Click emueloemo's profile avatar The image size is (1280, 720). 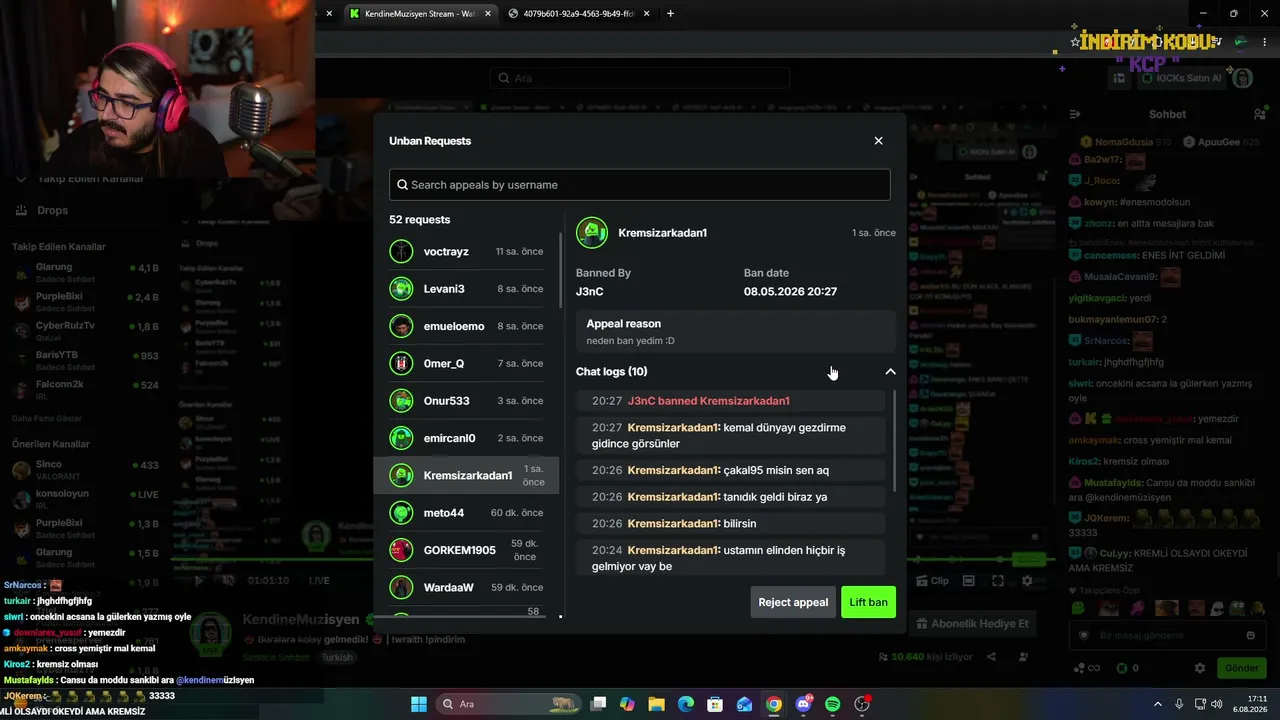pos(401,326)
